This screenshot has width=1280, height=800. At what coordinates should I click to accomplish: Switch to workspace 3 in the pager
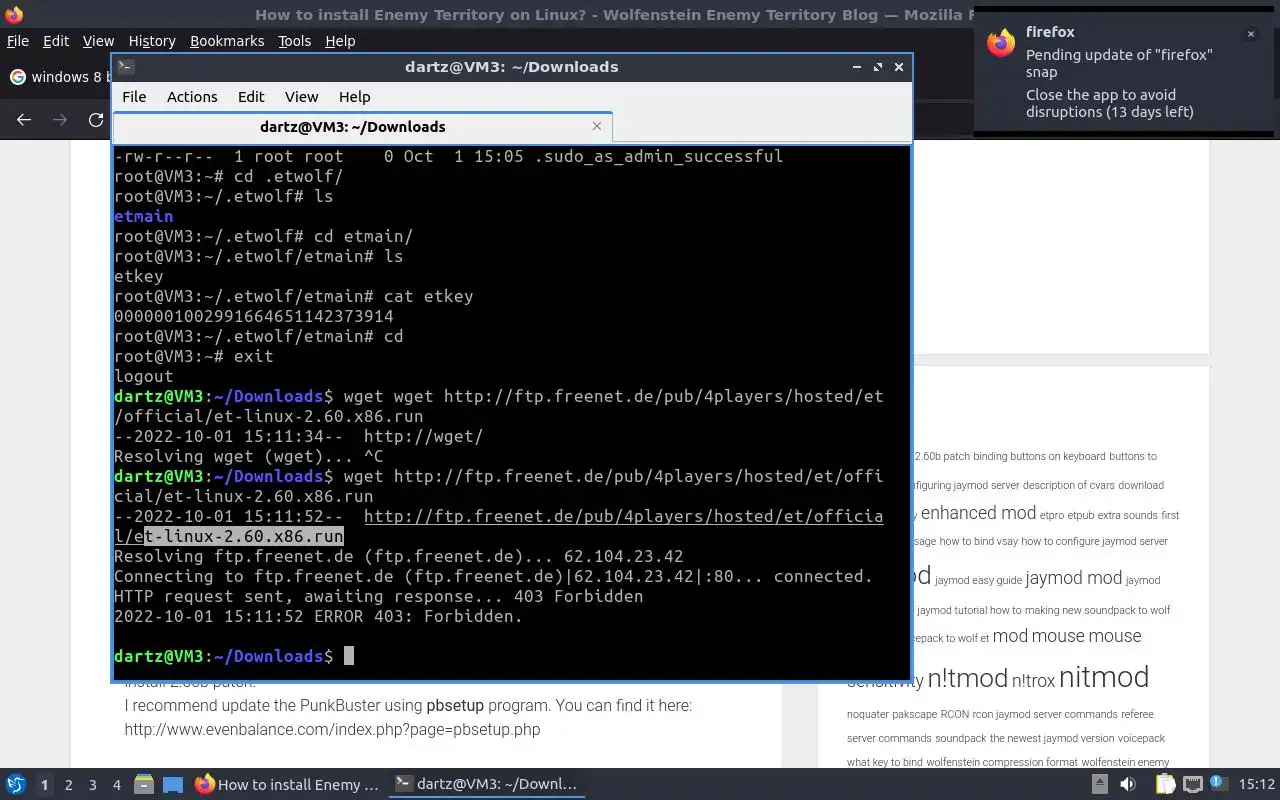tap(92, 785)
